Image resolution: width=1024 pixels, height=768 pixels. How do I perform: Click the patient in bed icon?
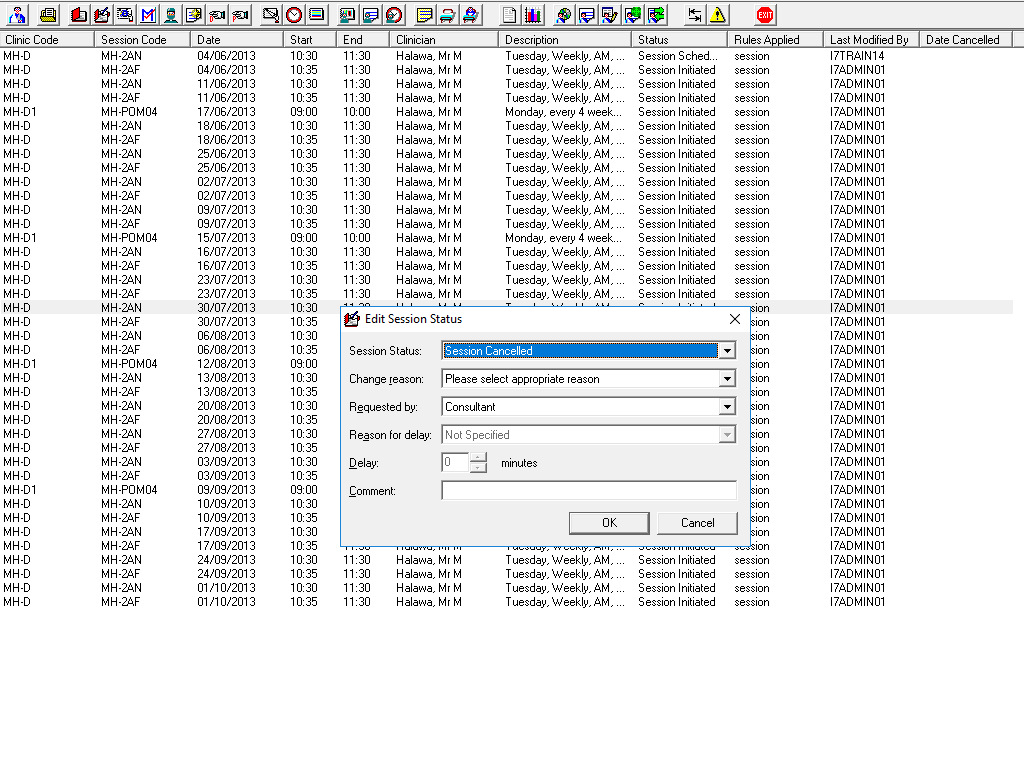point(470,14)
